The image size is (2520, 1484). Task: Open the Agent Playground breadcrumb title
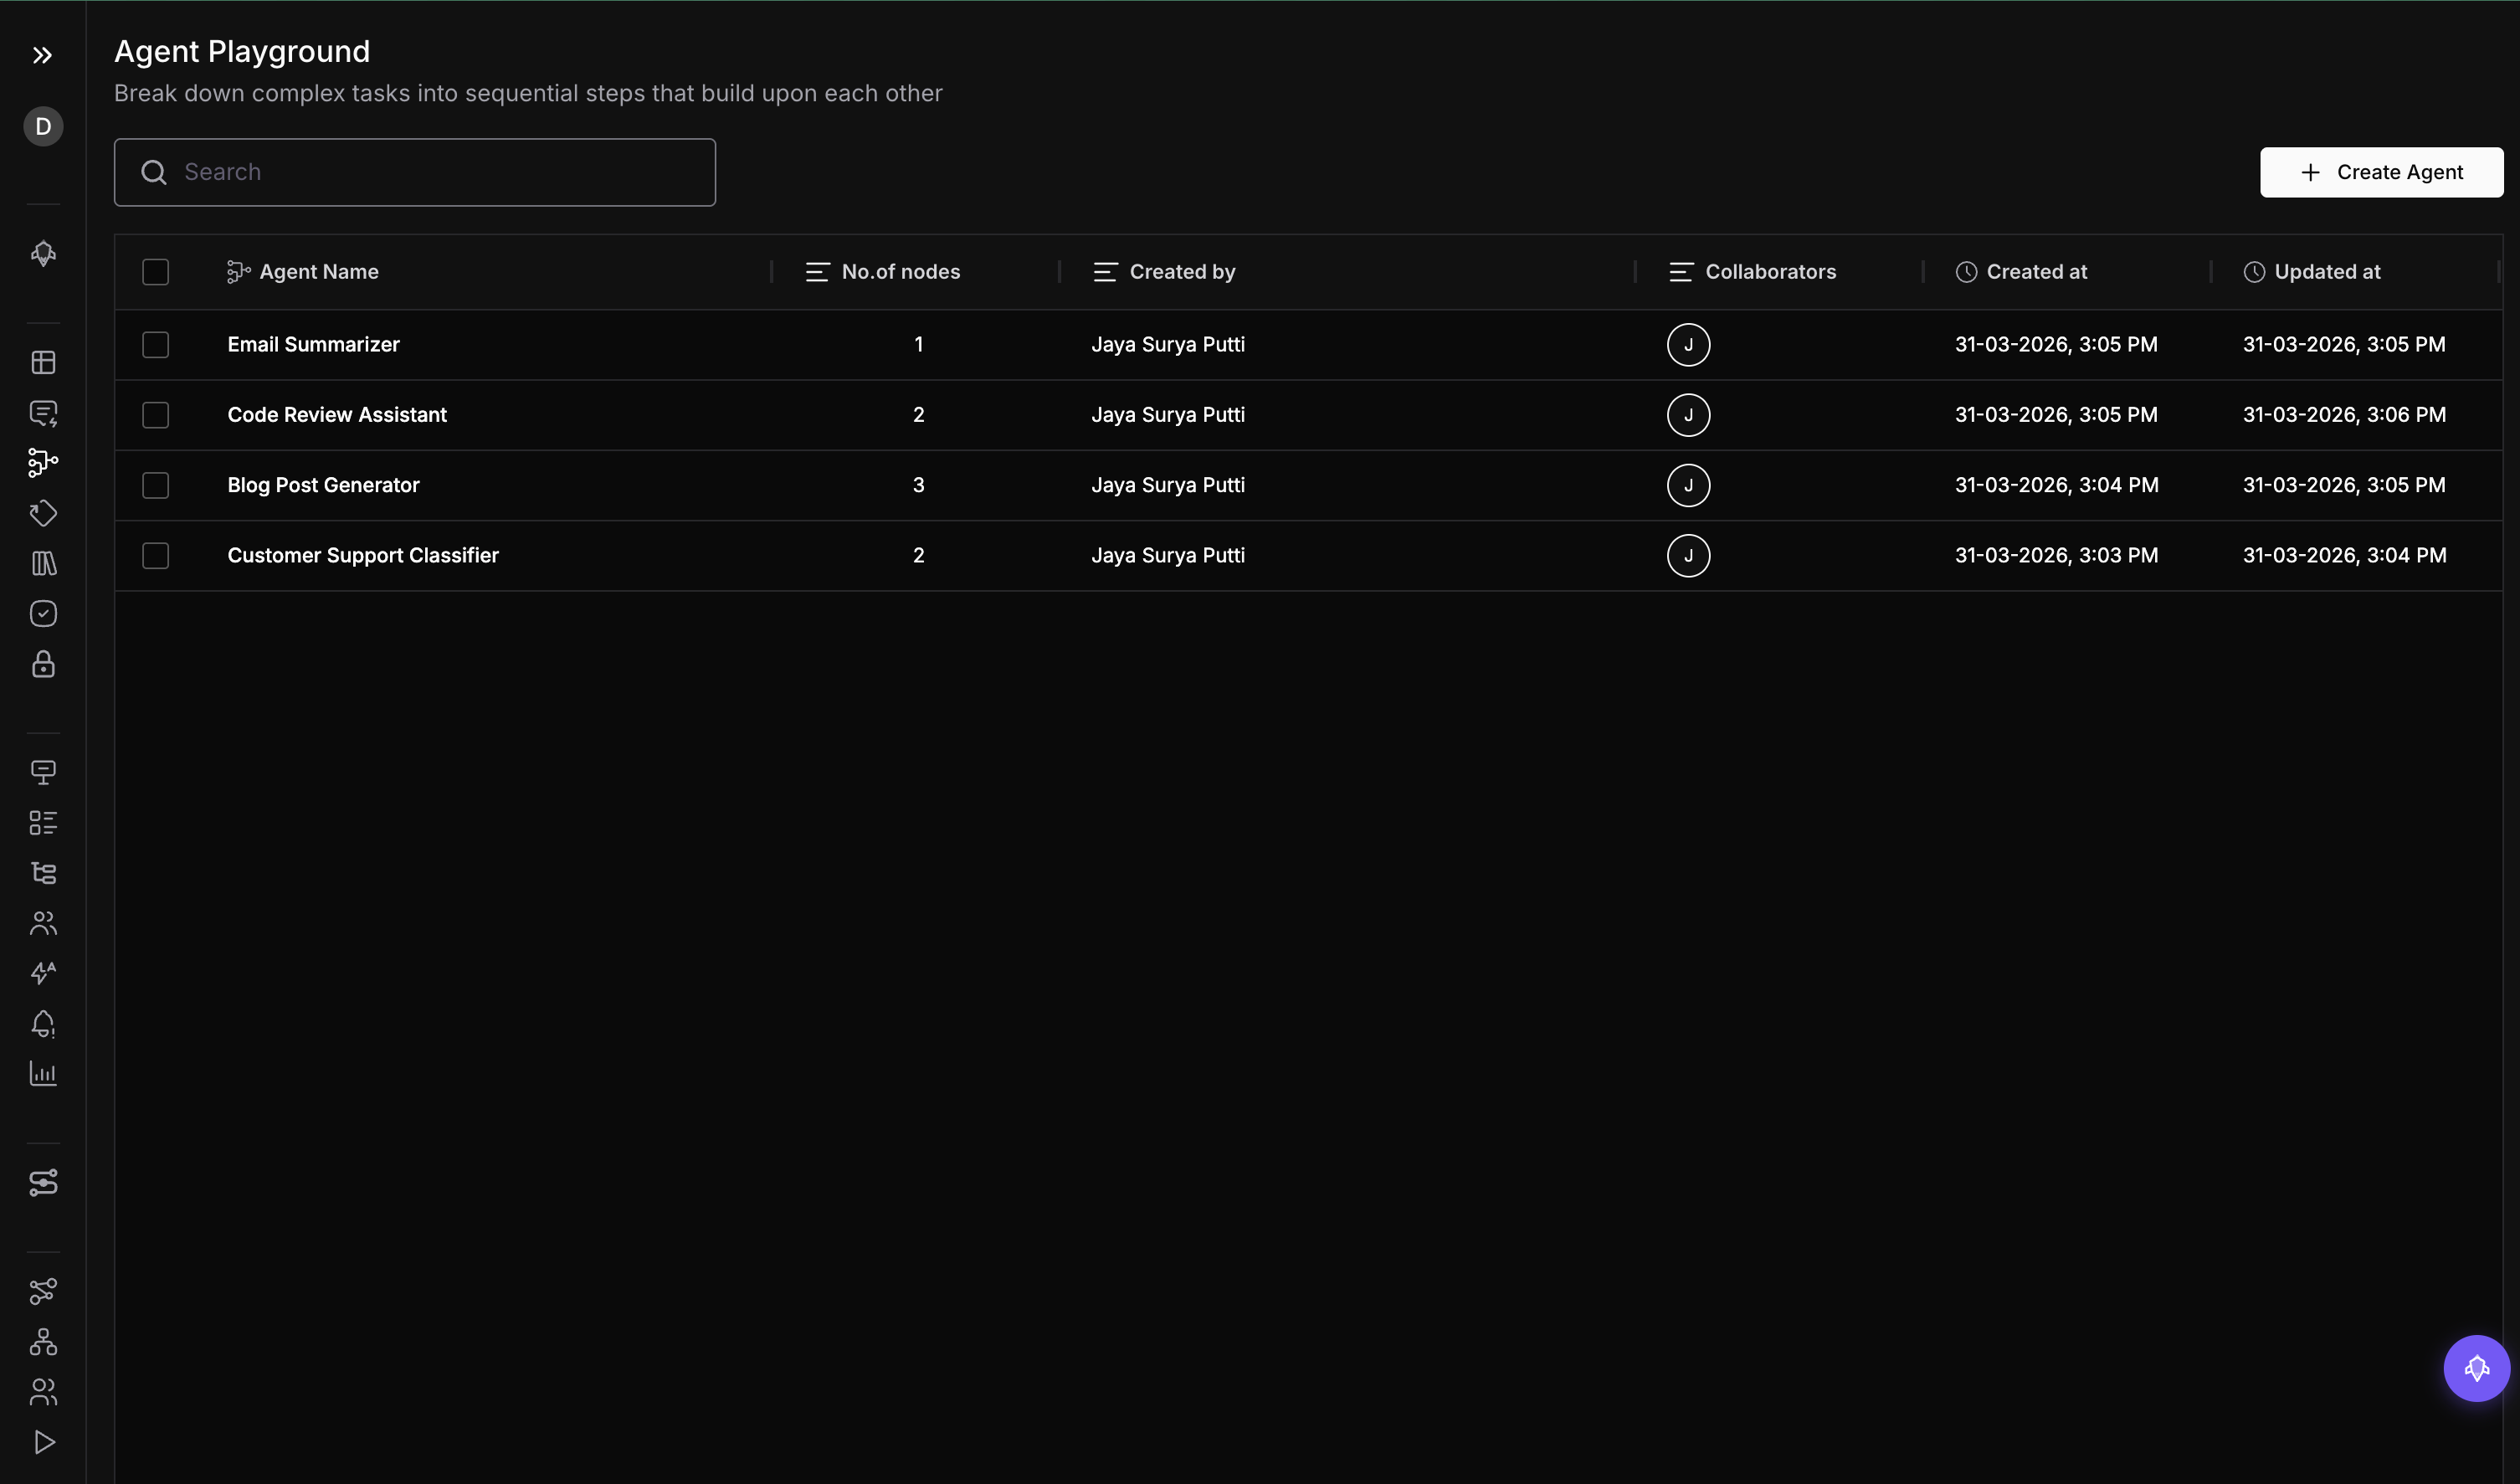[242, 51]
